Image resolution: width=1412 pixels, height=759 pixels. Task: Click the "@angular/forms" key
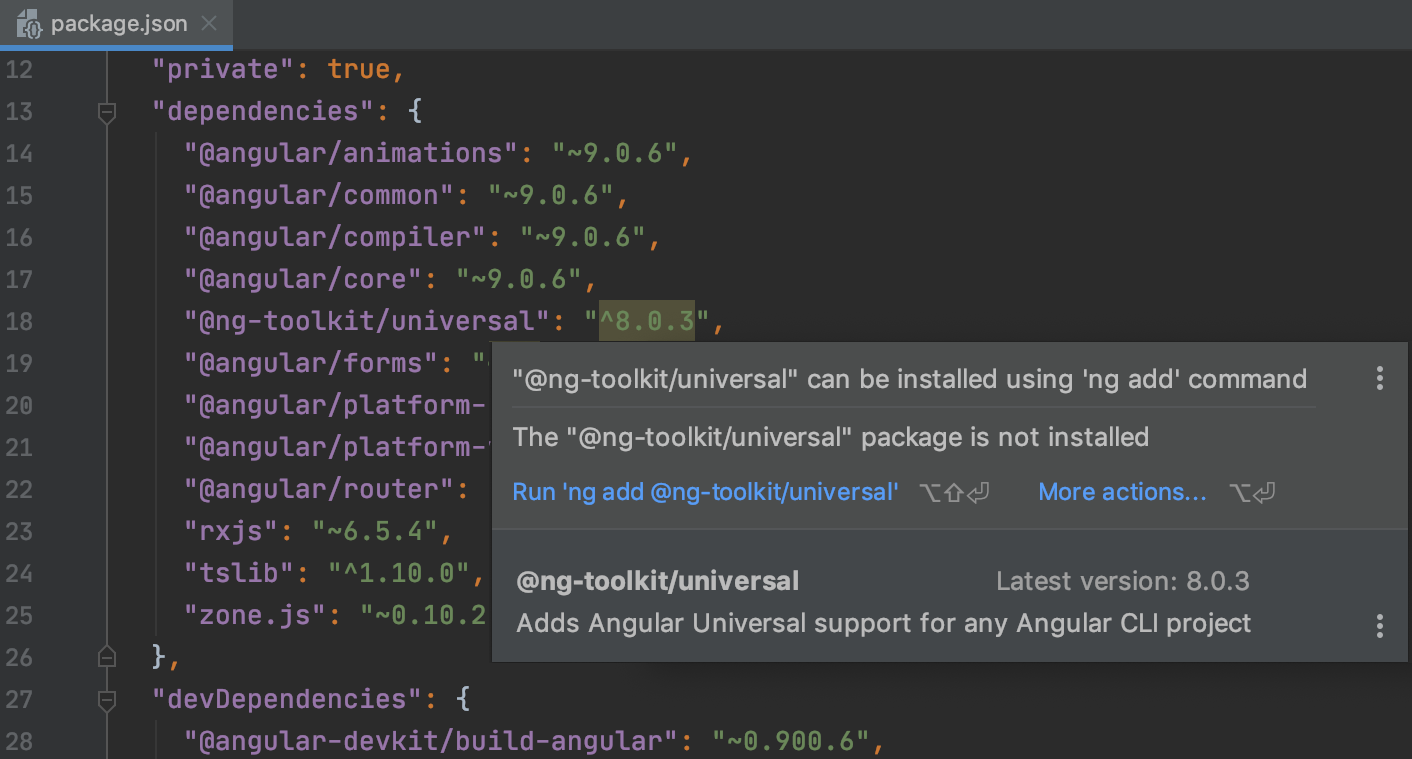[x=311, y=363]
